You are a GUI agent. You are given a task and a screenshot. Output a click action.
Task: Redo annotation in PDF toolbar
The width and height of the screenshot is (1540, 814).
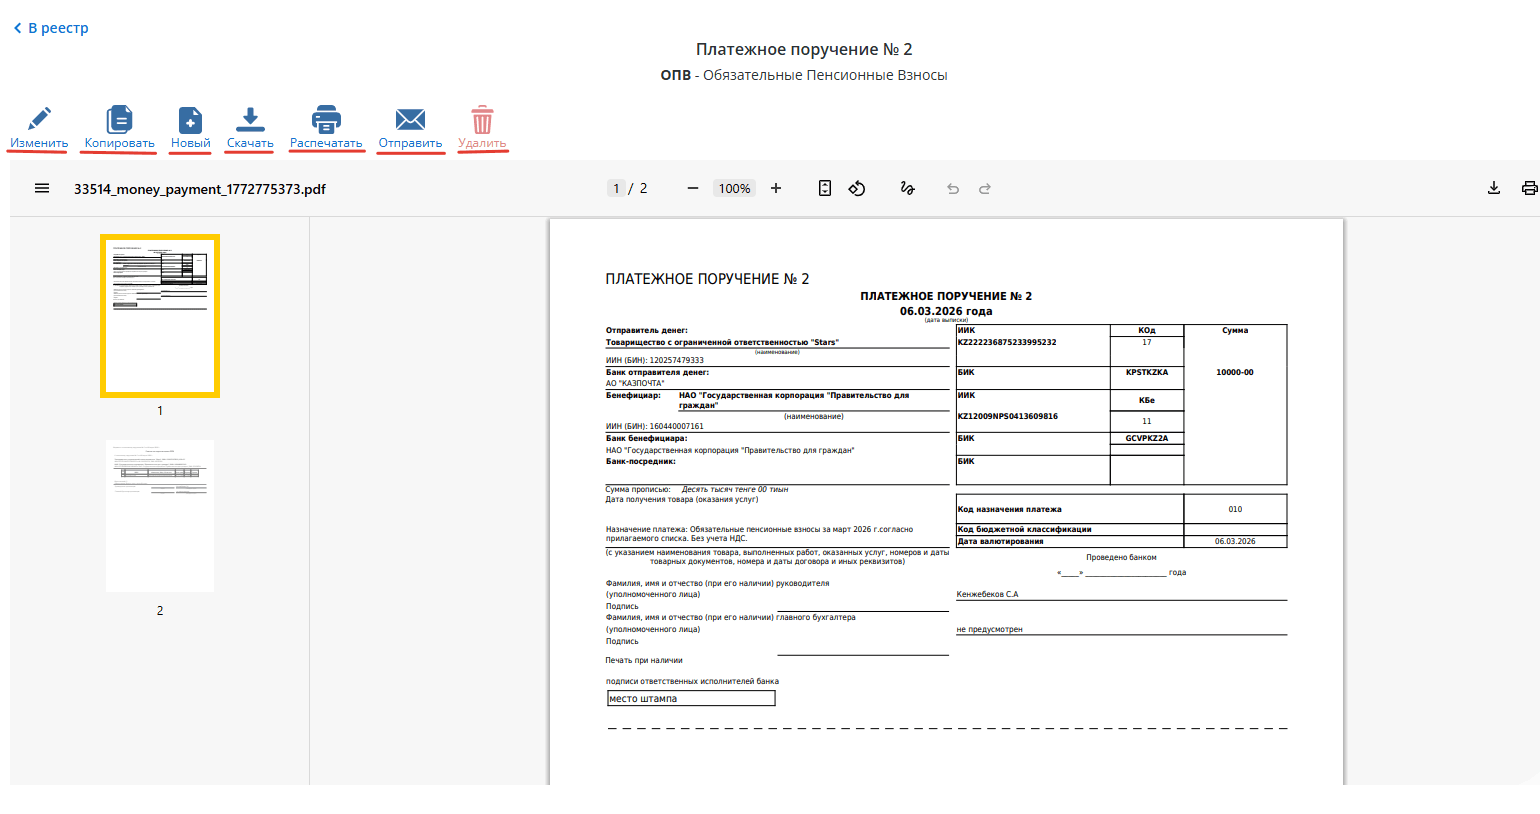pyautogui.click(x=985, y=188)
